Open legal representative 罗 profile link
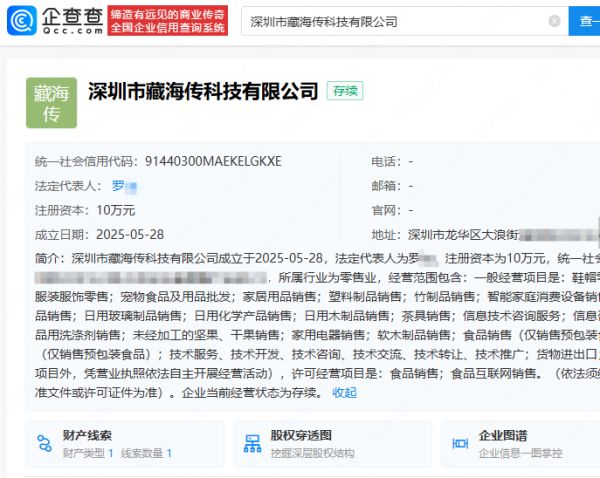The image size is (600, 478). click(118, 185)
